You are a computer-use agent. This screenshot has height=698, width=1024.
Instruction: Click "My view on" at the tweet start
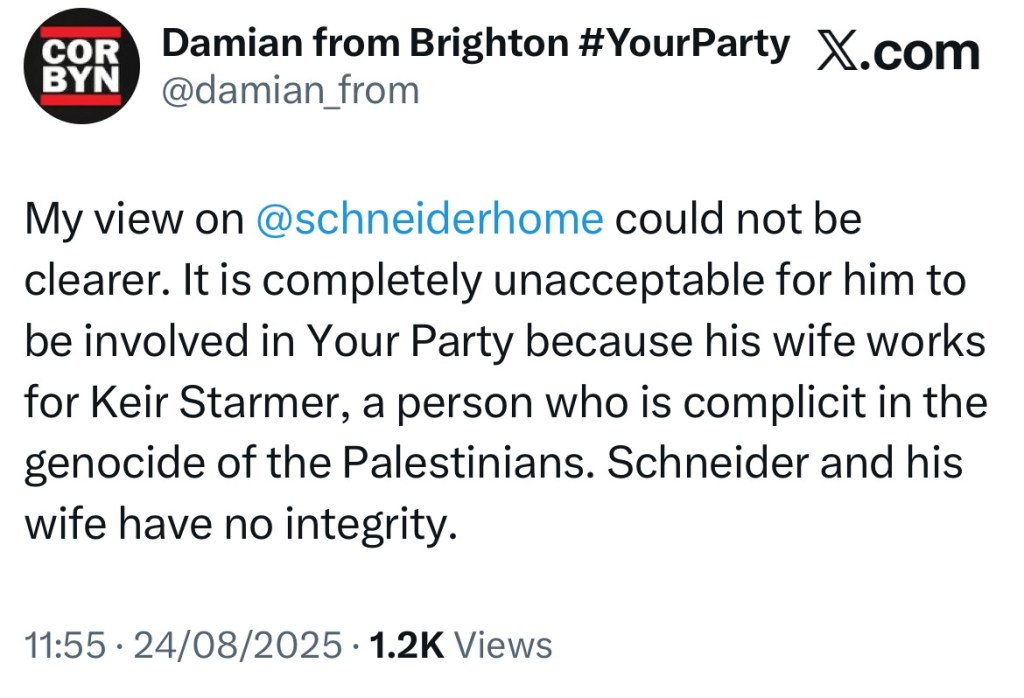(x=134, y=221)
